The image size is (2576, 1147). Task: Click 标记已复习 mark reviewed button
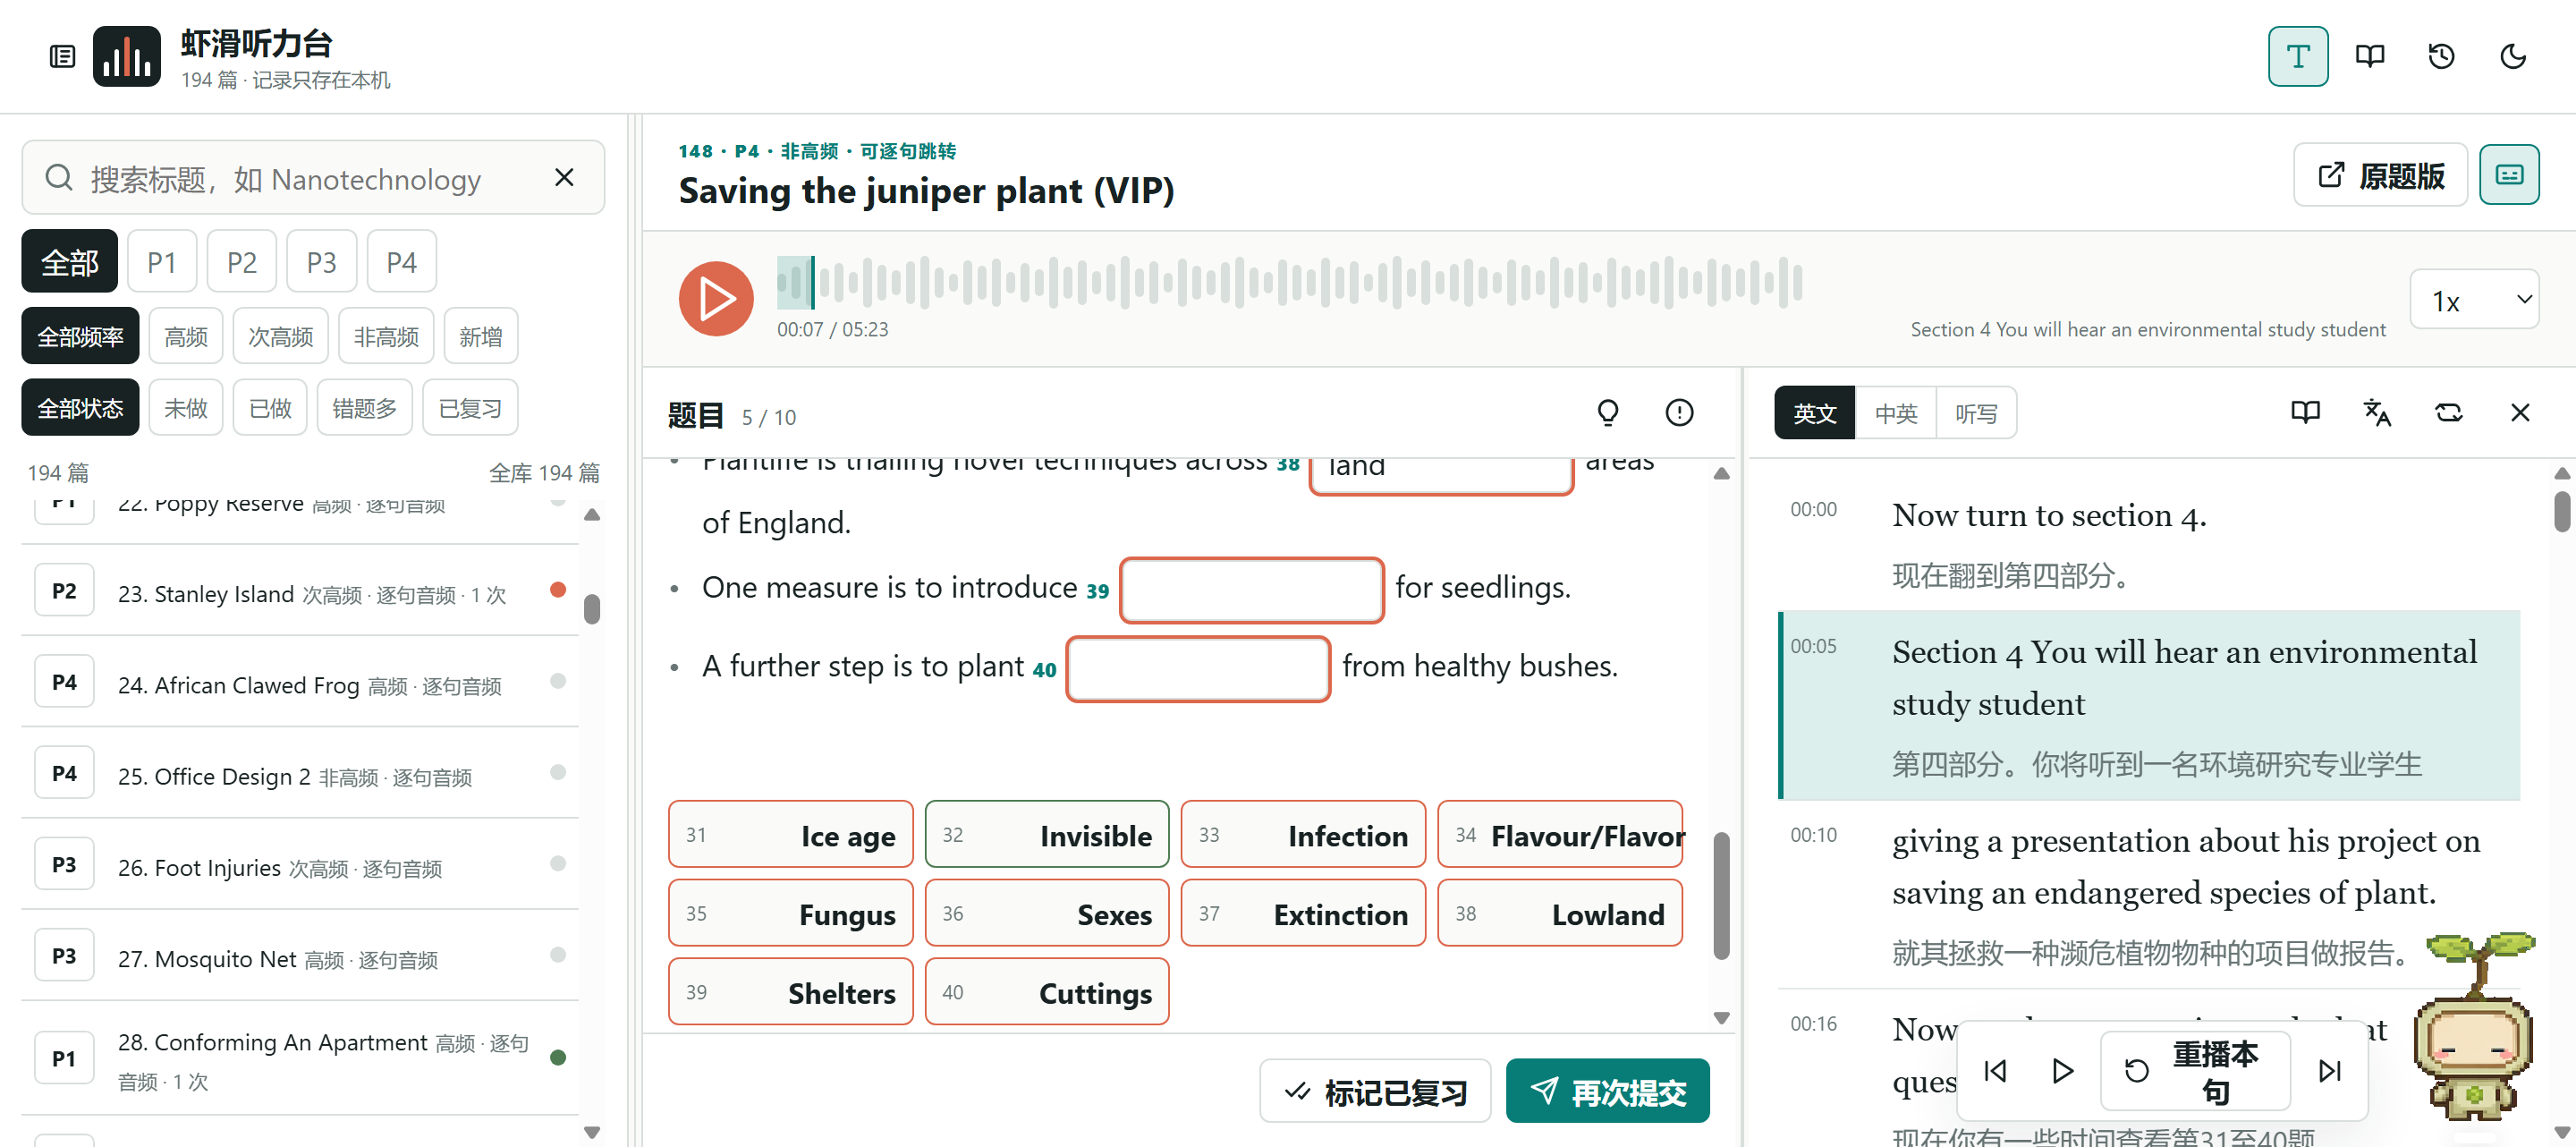tap(1375, 1091)
